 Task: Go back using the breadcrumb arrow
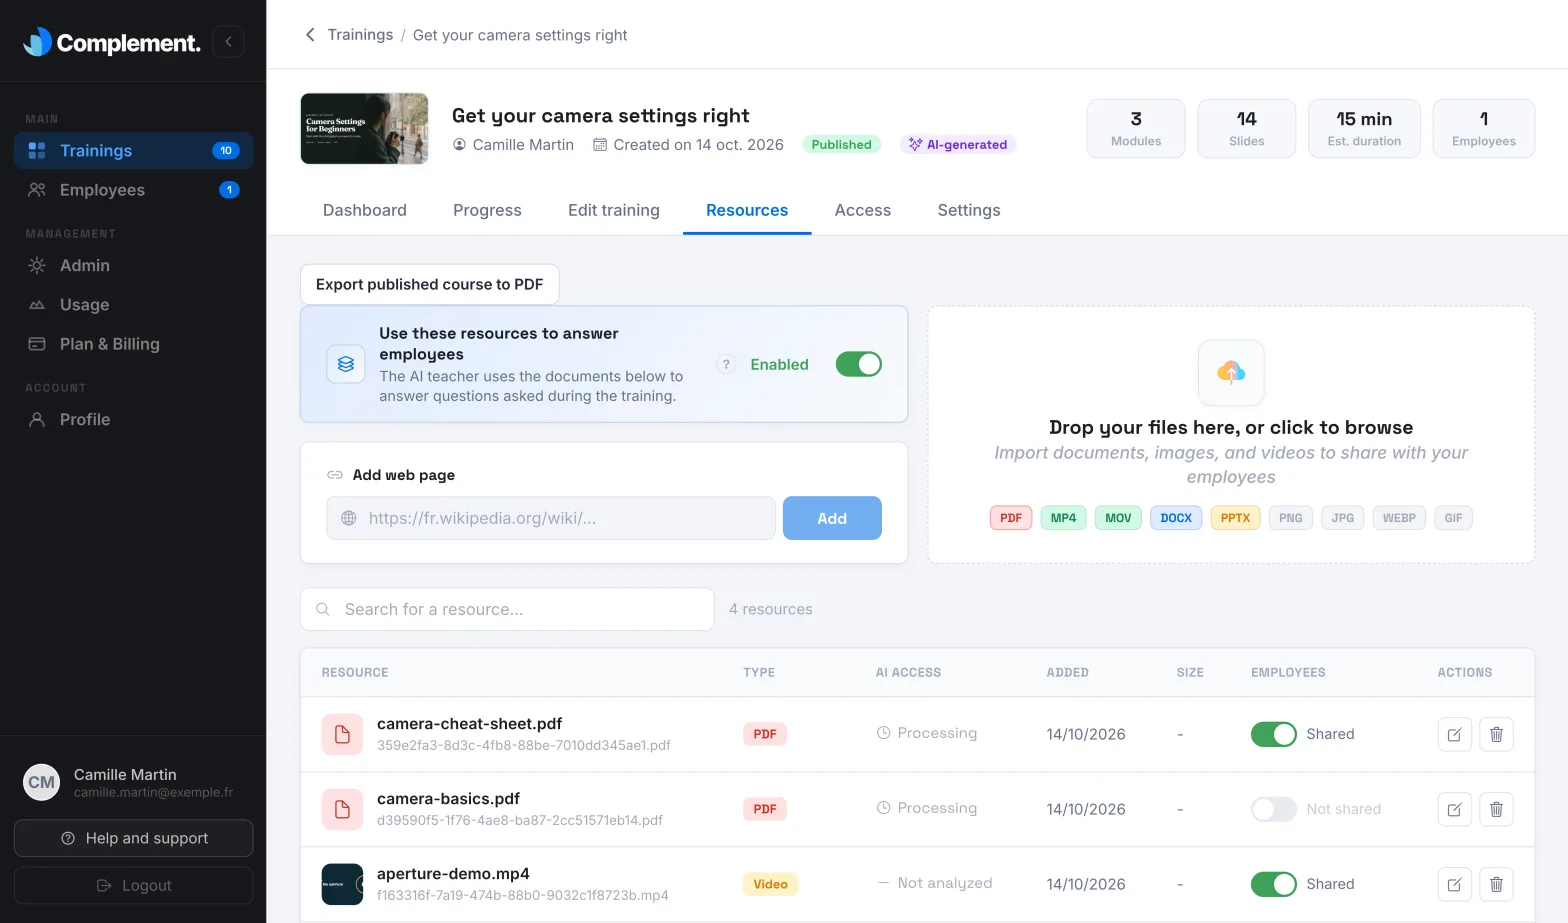pos(310,35)
